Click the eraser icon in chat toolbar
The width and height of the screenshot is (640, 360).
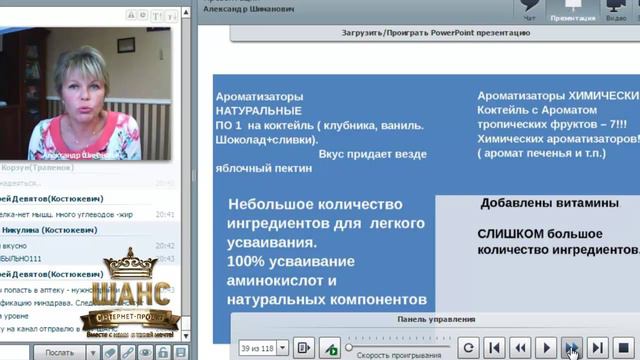coord(110,353)
